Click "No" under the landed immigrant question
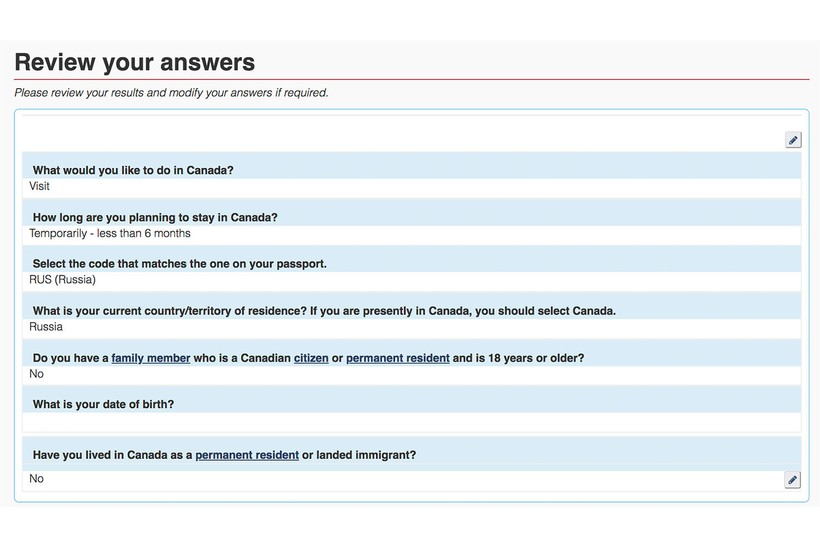820x547 pixels. (x=36, y=478)
